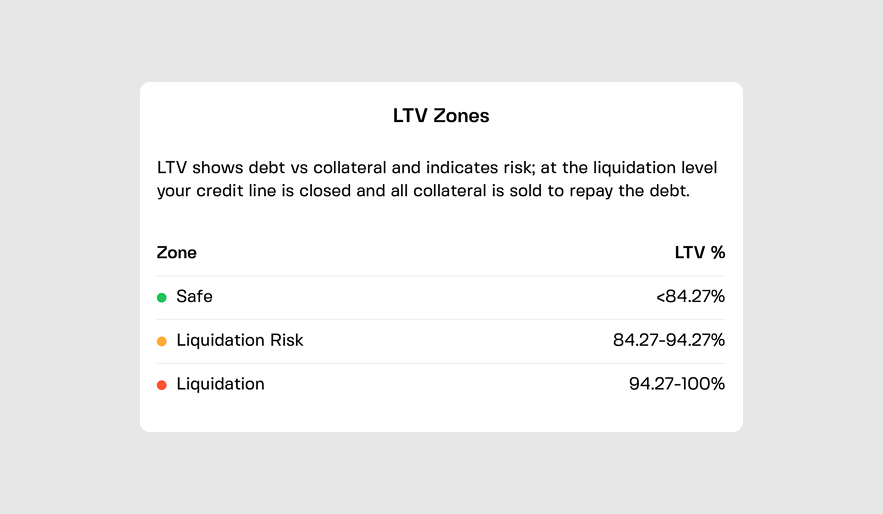Image resolution: width=883 pixels, height=514 pixels.
Task: Click the divider line below the column headers
Action: click(441, 276)
